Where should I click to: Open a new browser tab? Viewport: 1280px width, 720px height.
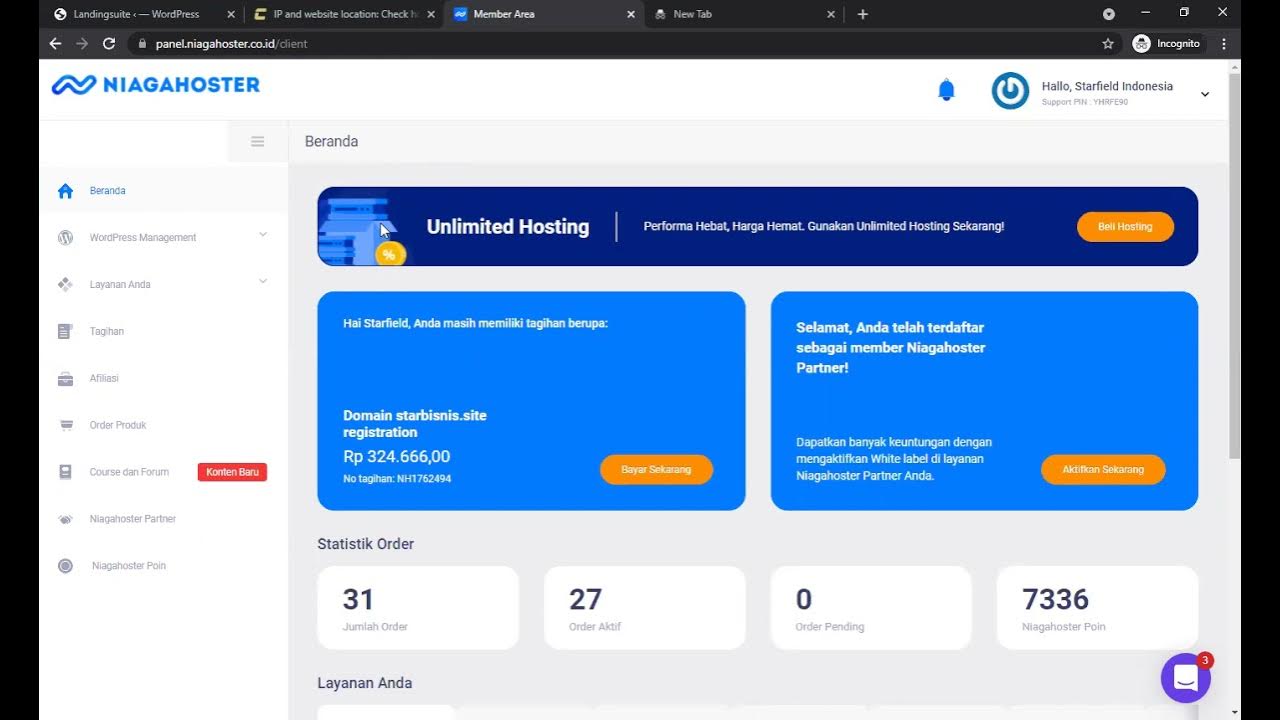pos(863,14)
